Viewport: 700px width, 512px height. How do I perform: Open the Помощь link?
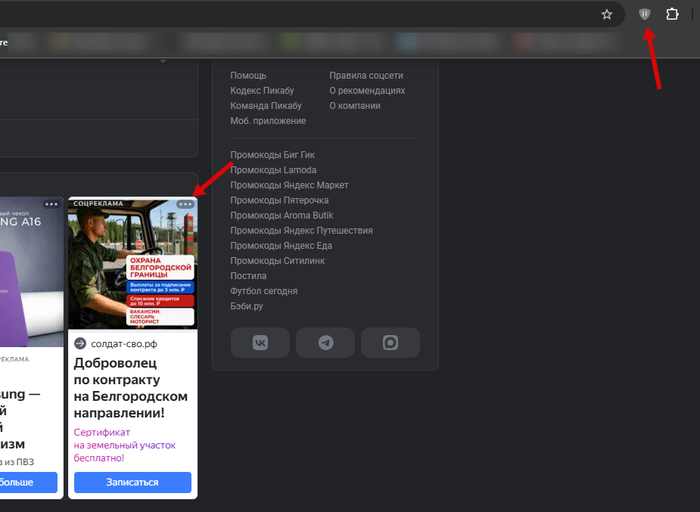[x=248, y=75]
